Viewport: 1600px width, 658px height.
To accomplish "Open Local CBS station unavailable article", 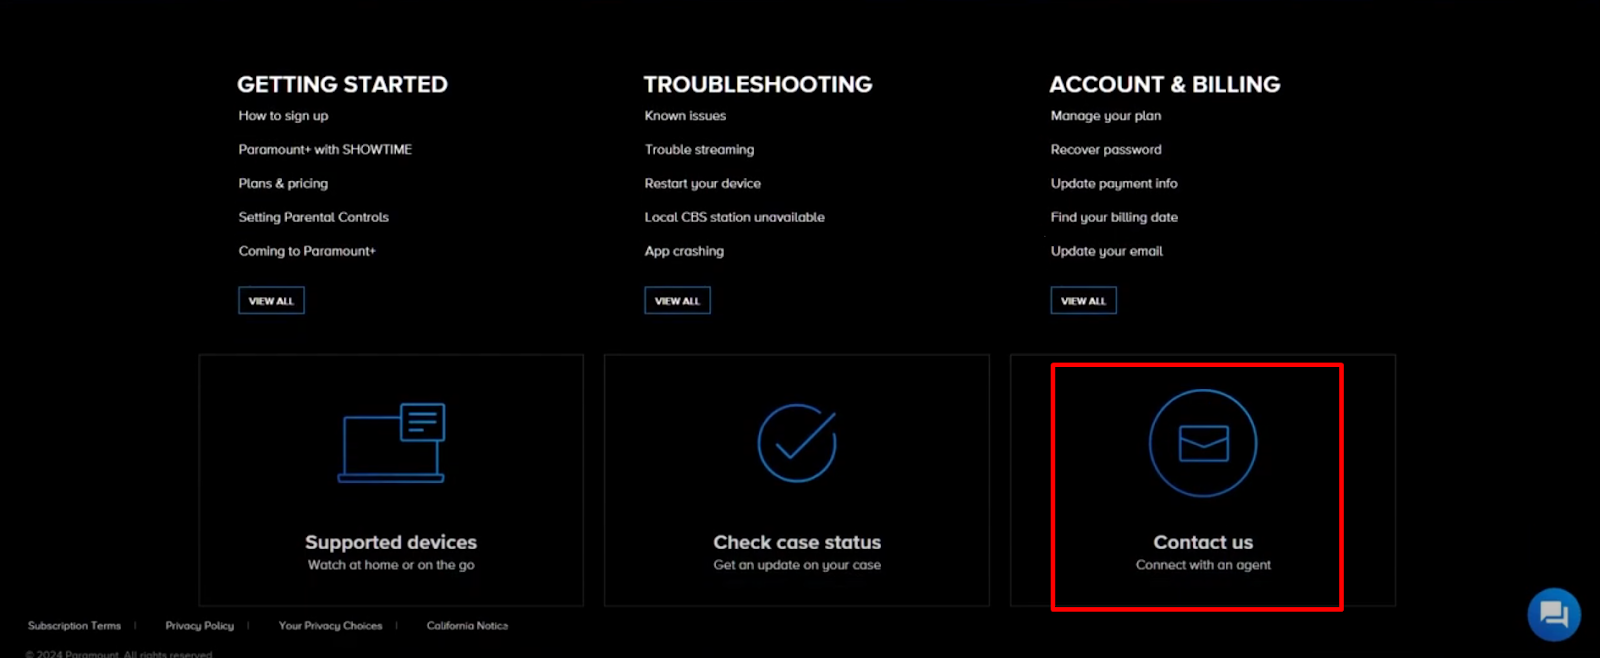I will pos(734,217).
